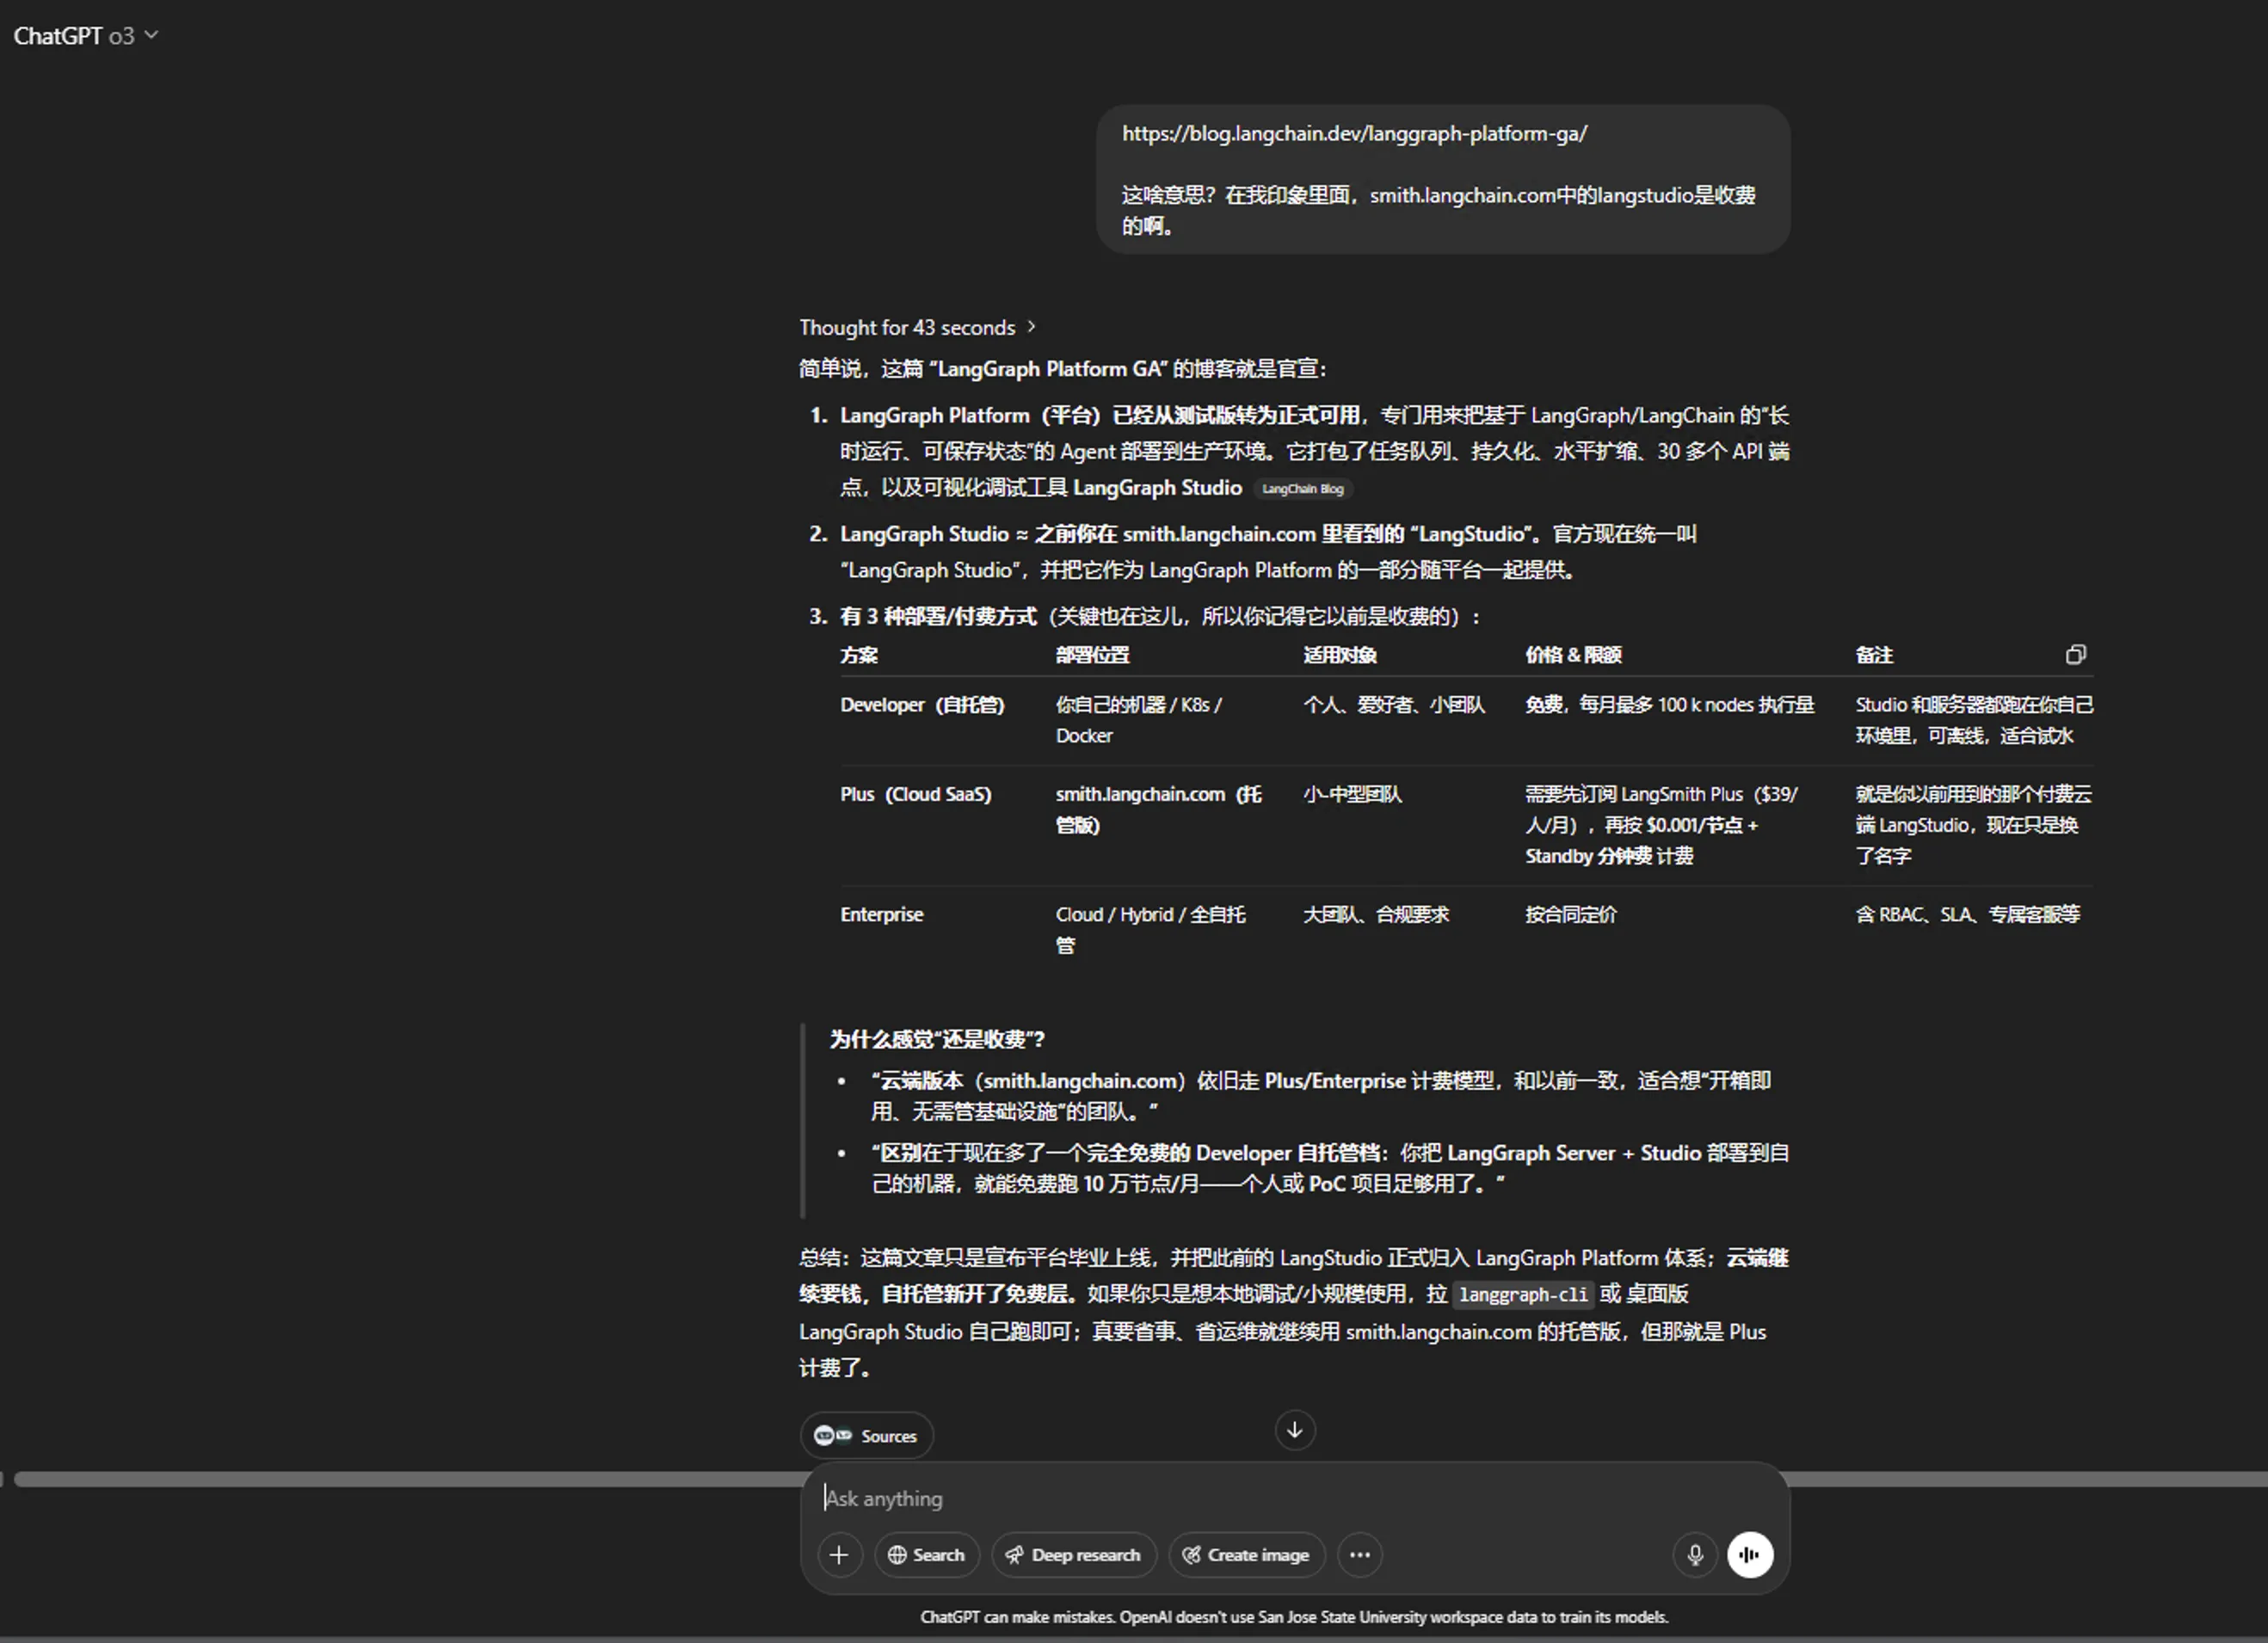This screenshot has height=1643, width=2268.
Task: Click the 'Plus (Cloud SaaS)' table cell
Action: 916,795
